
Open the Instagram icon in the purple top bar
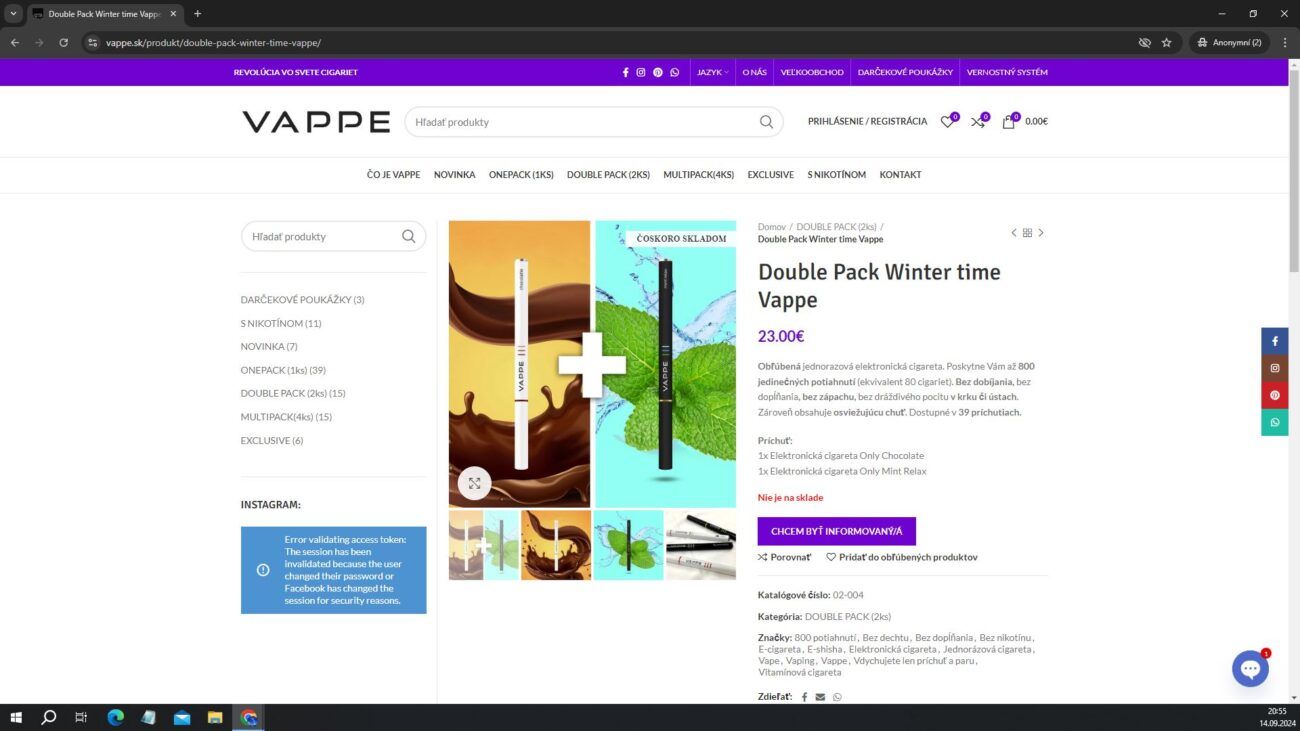(x=641, y=72)
